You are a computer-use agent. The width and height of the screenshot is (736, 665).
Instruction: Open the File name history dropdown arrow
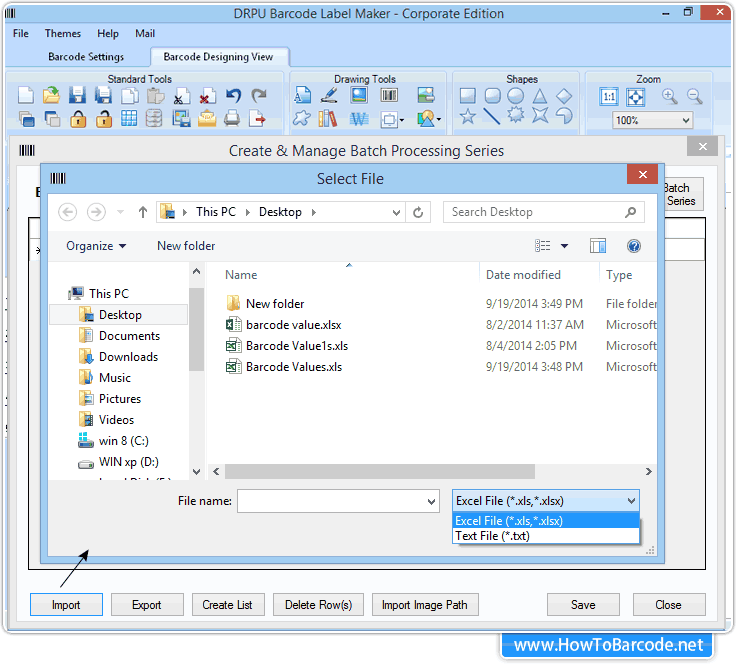(x=431, y=501)
